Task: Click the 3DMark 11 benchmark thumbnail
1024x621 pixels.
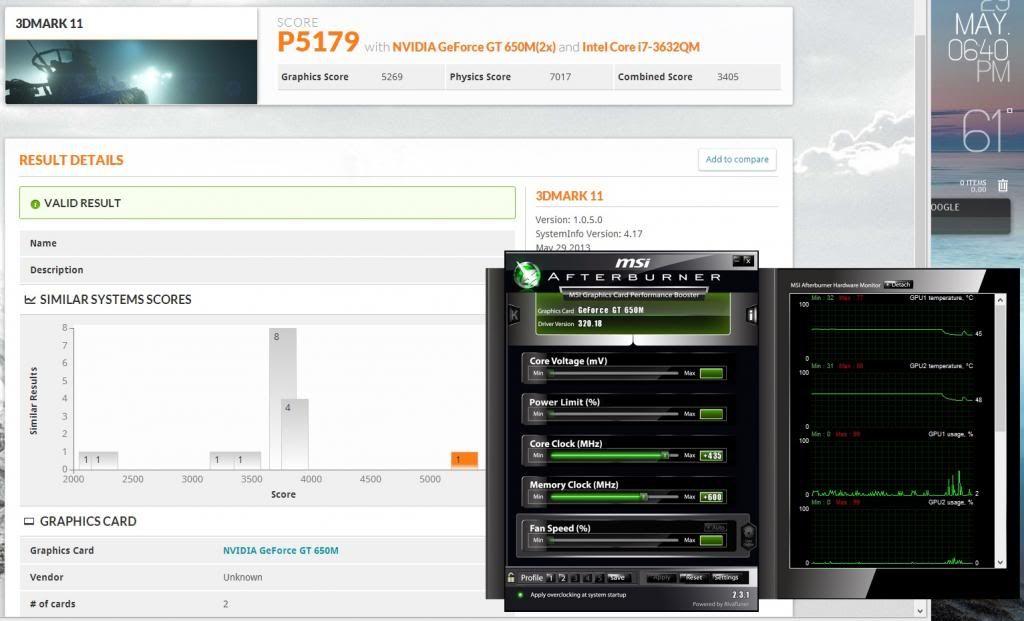Action: pyautogui.click(x=131, y=72)
